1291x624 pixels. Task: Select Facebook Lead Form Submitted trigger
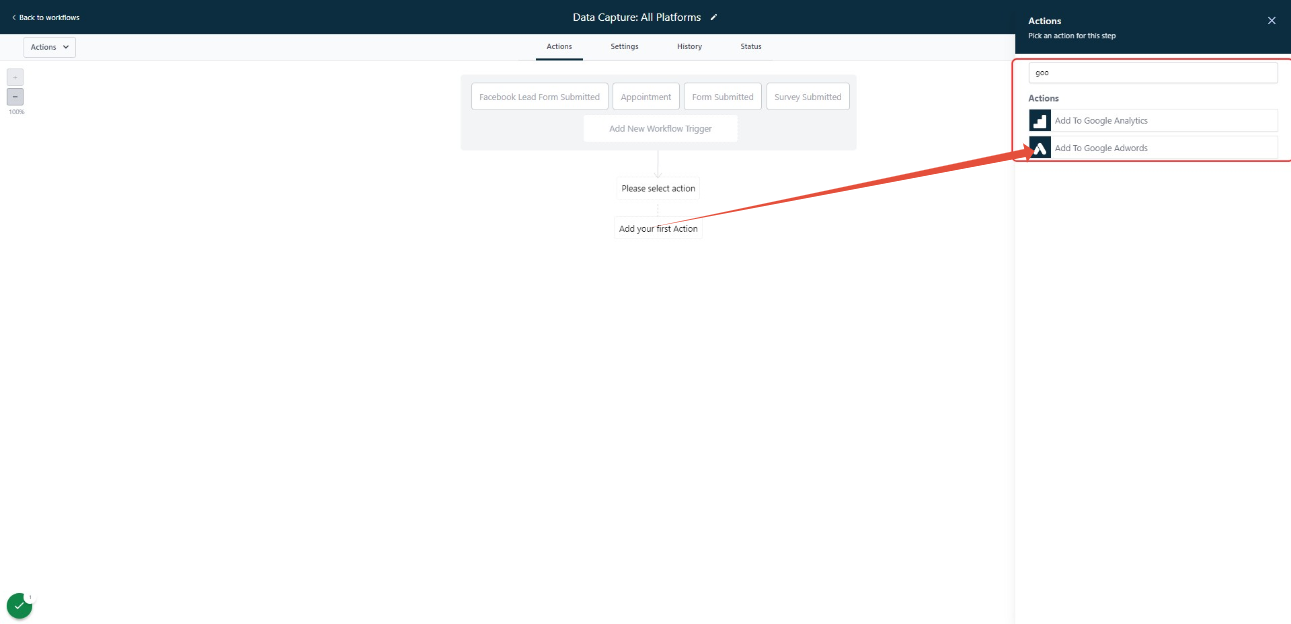(539, 97)
